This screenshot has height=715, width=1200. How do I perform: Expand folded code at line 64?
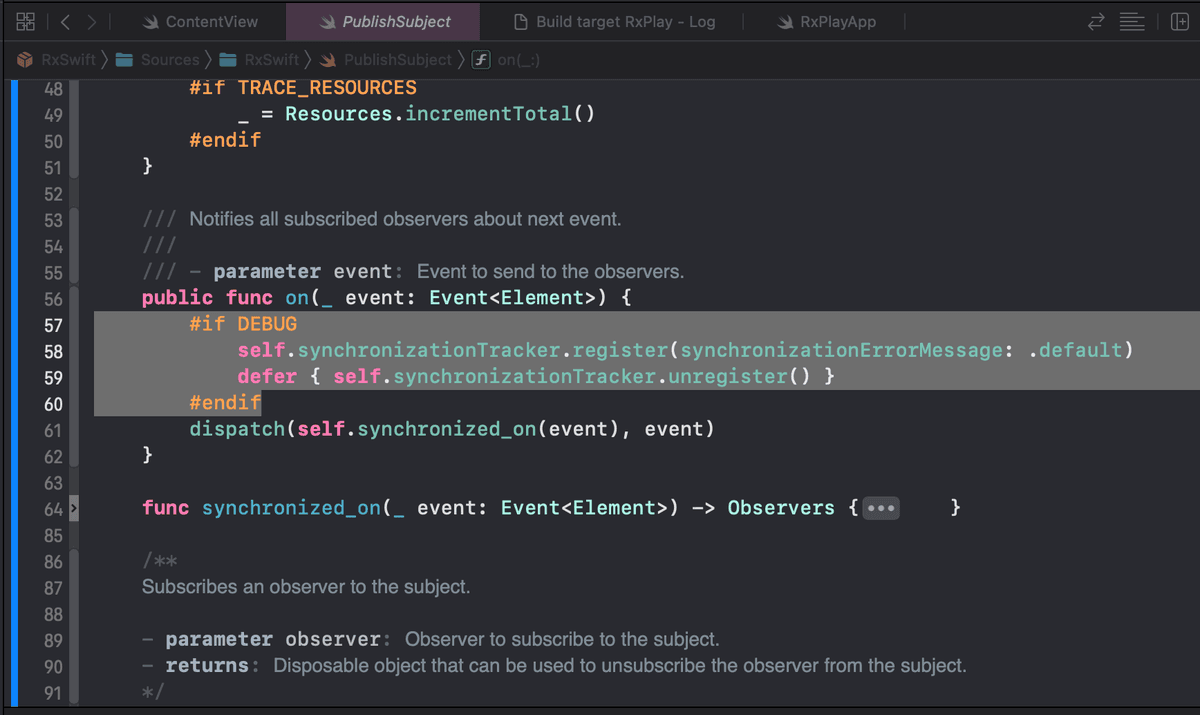coord(73,509)
